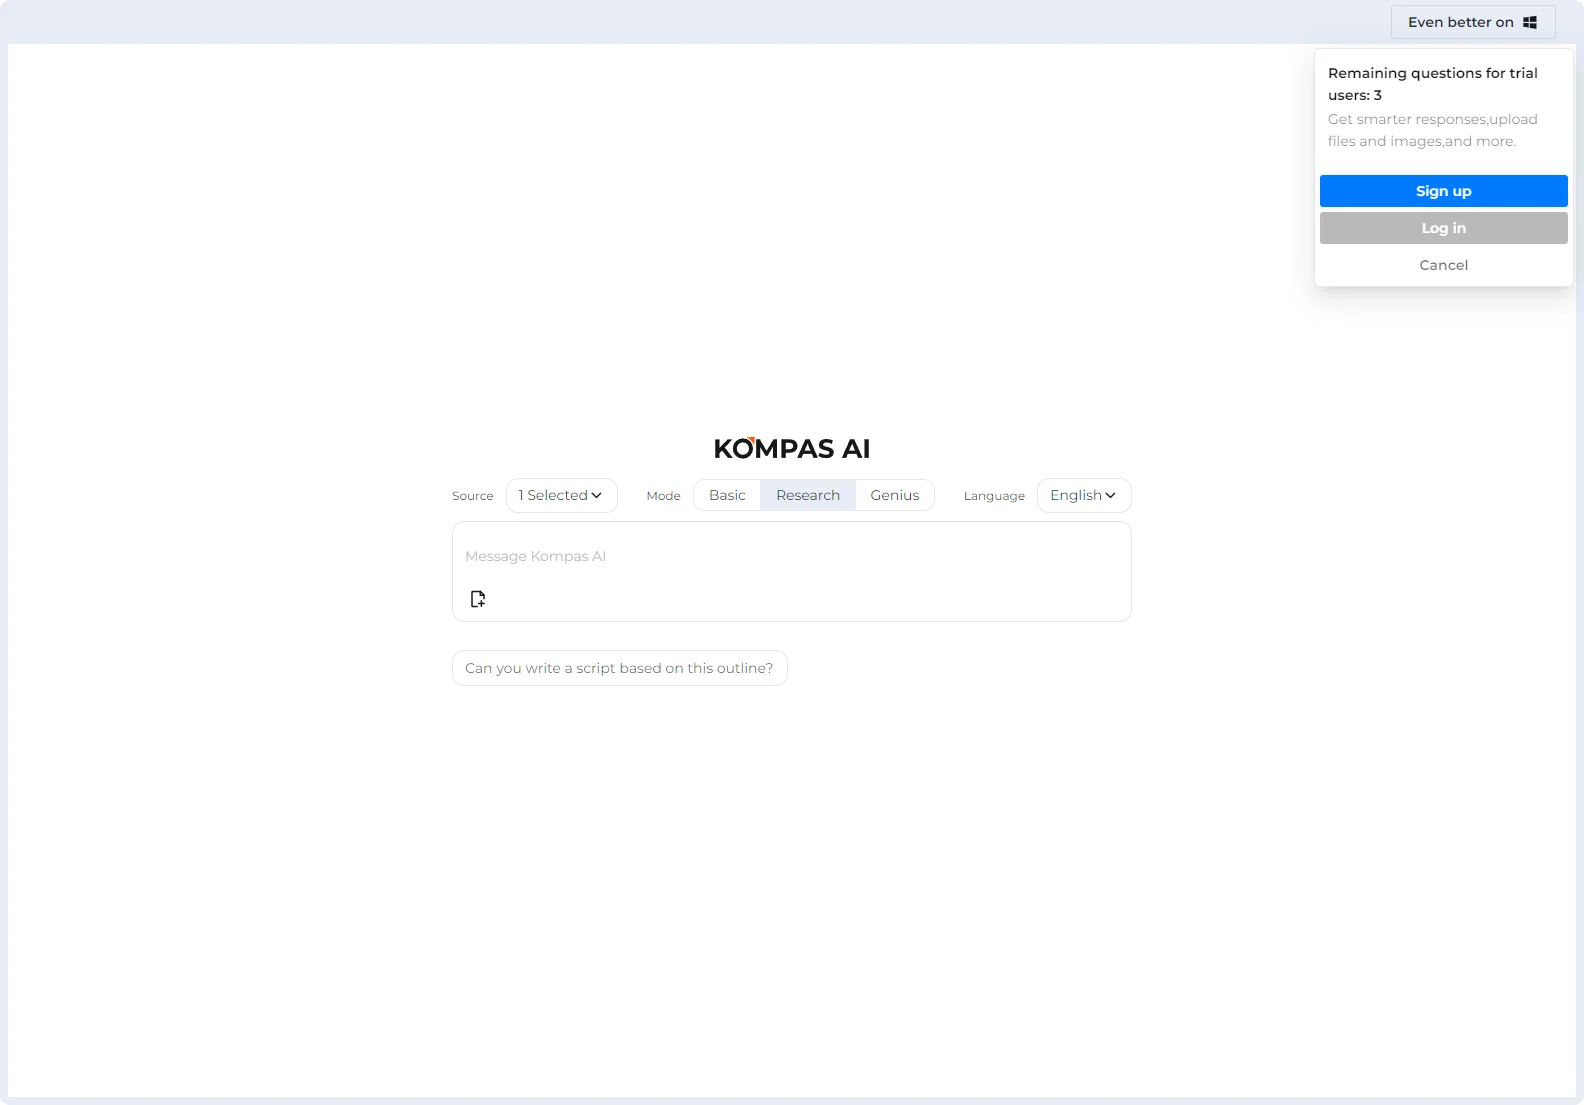The width and height of the screenshot is (1584, 1105).
Task: Click the Log in button
Action: (x=1443, y=228)
